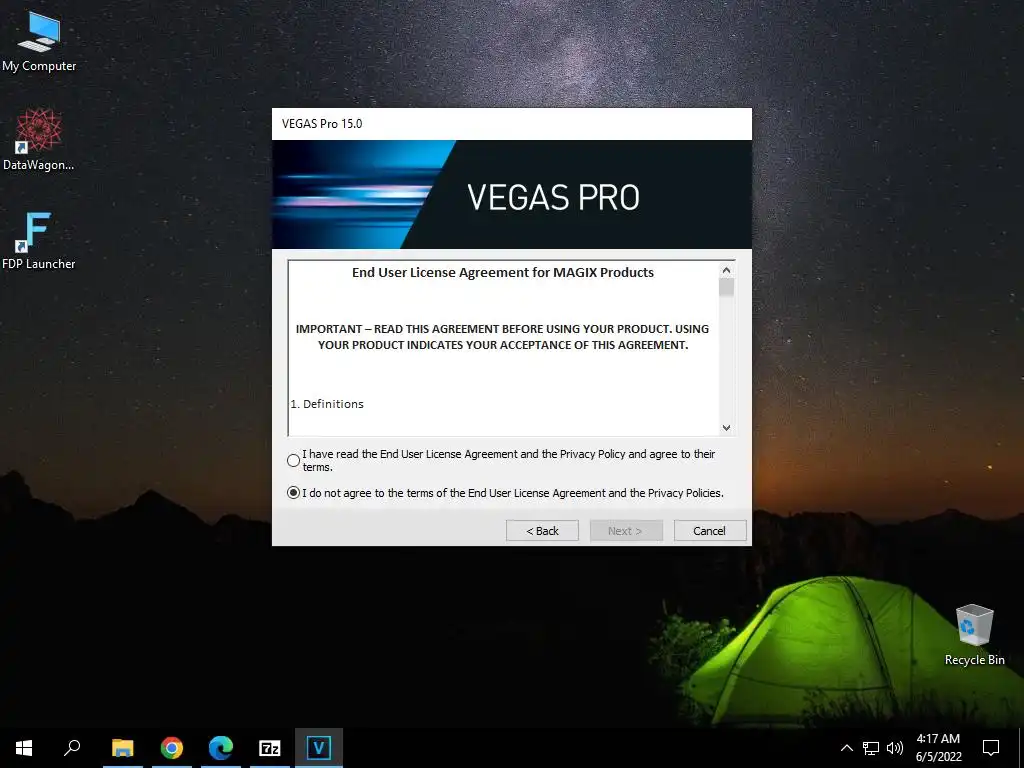Open My Computer desktop icon
1024x768 pixels.
tap(39, 41)
